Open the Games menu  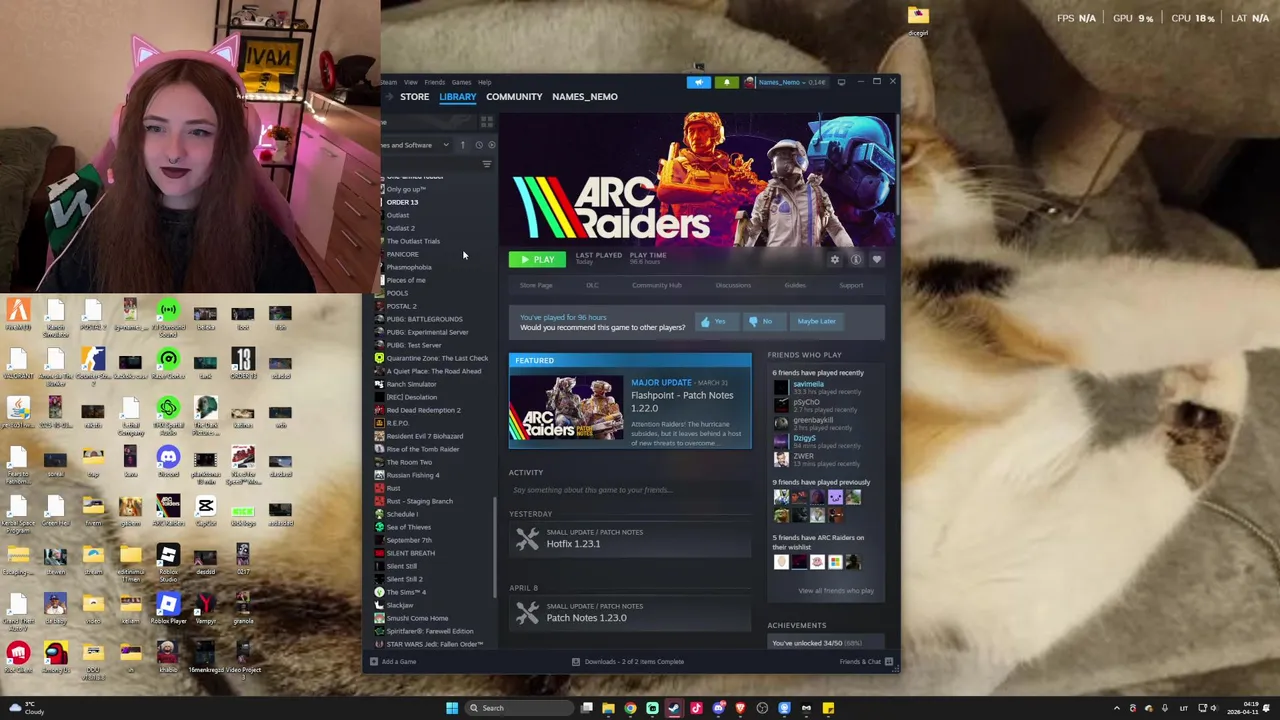click(461, 82)
